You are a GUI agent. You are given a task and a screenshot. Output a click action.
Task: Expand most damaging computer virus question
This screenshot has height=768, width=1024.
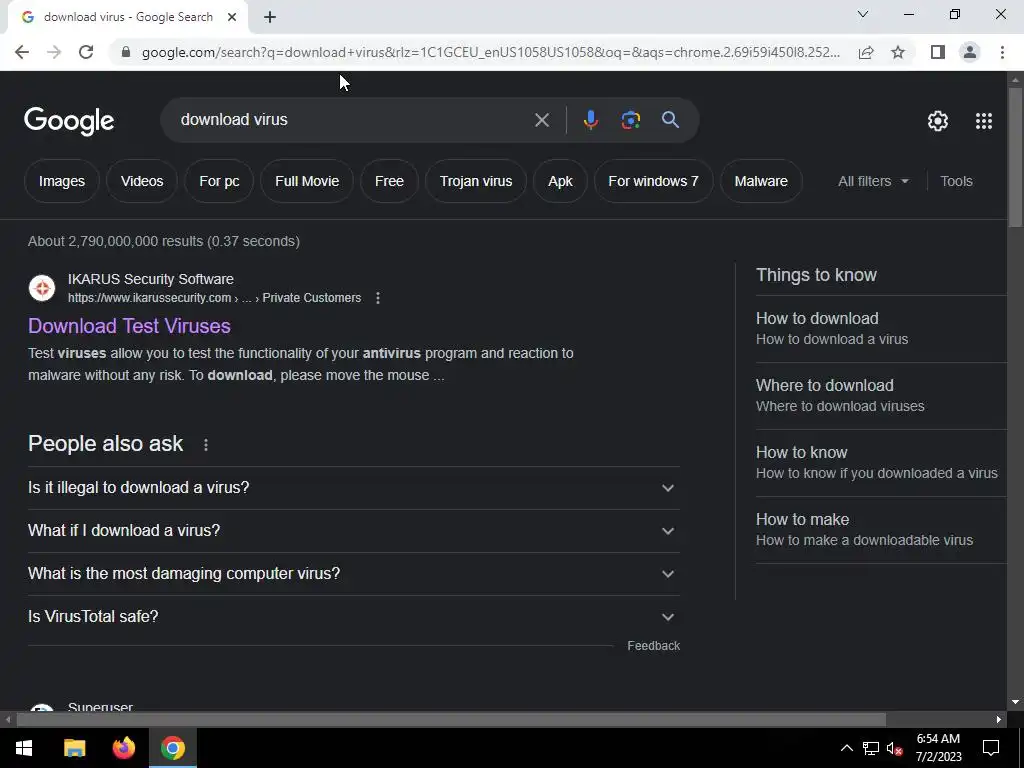[354, 574]
